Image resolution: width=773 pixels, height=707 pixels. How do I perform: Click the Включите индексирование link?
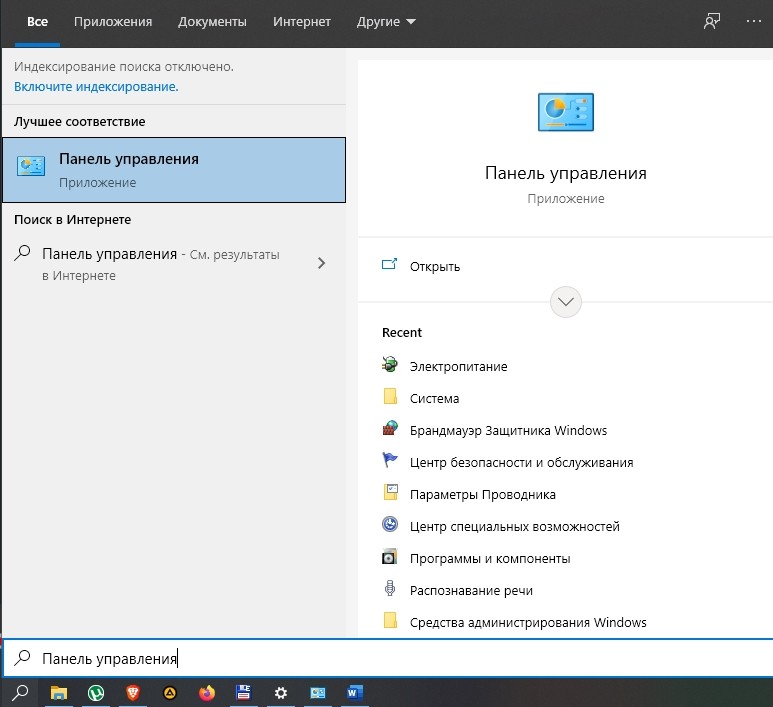pyautogui.click(x=96, y=87)
